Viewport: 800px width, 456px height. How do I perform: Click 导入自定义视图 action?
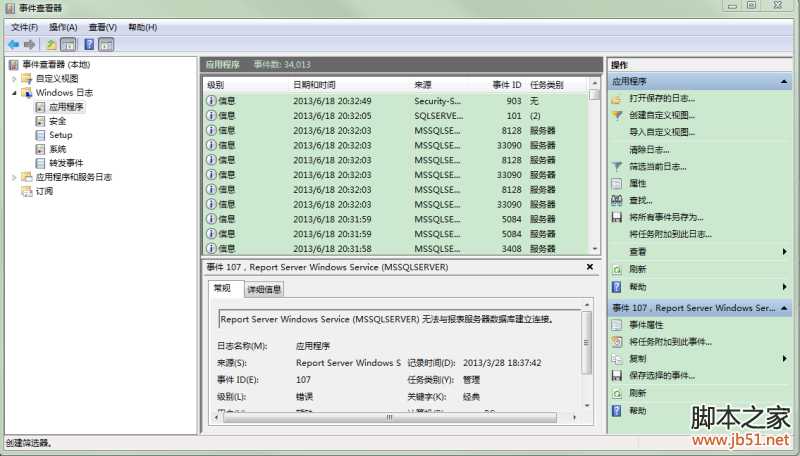coord(662,132)
